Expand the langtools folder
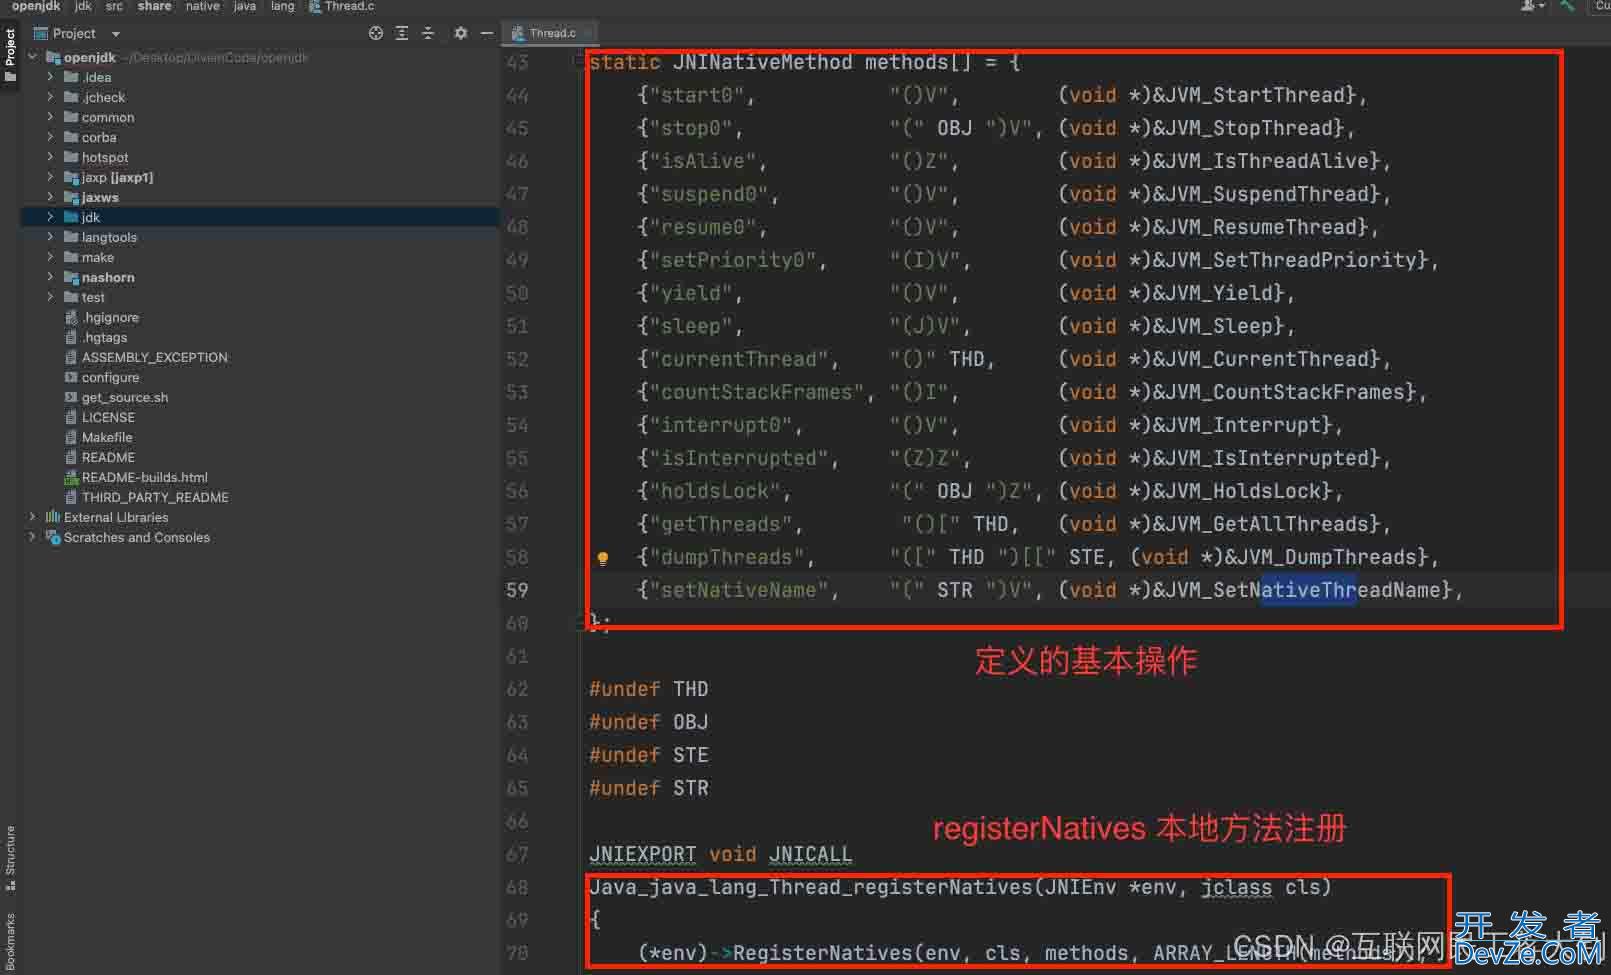Screen dimensions: 1611x975 [x=50, y=237]
